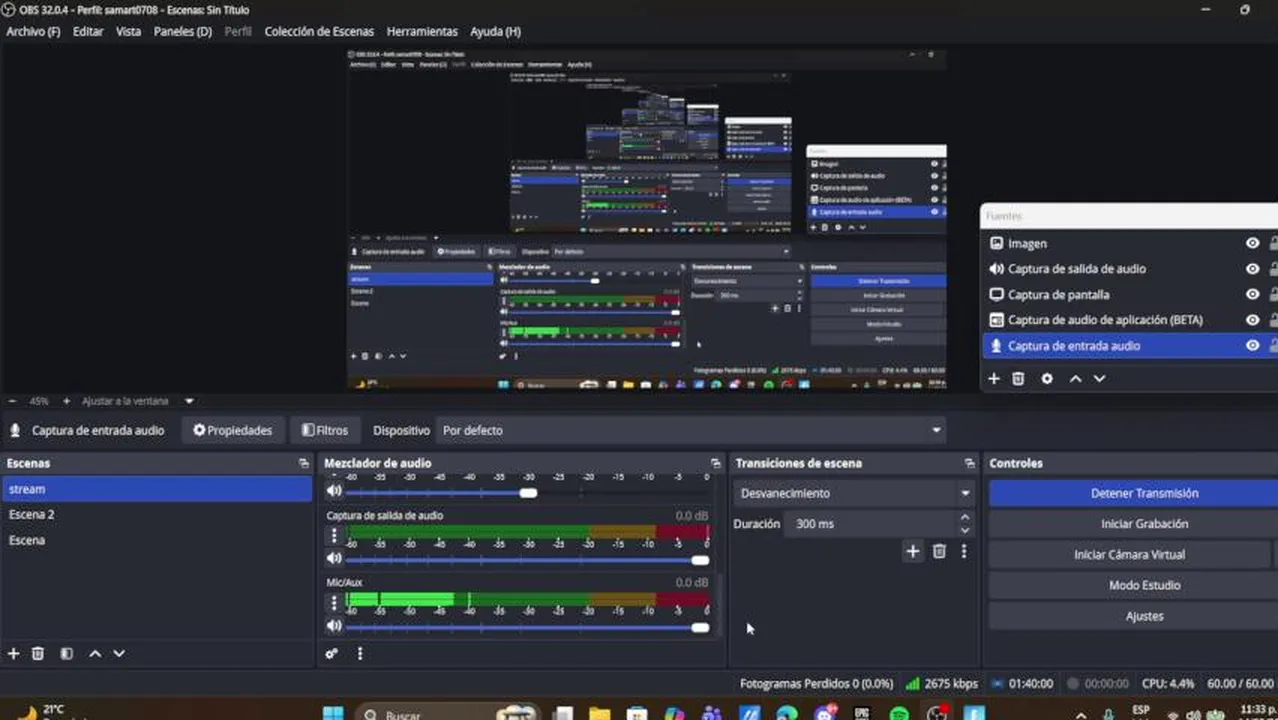
Task: Undock the Transiciones de escena panel
Action: click(969, 463)
